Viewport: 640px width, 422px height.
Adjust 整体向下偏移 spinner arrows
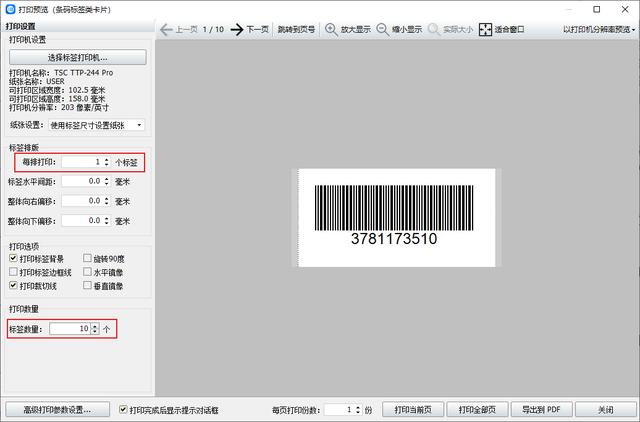point(107,220)
